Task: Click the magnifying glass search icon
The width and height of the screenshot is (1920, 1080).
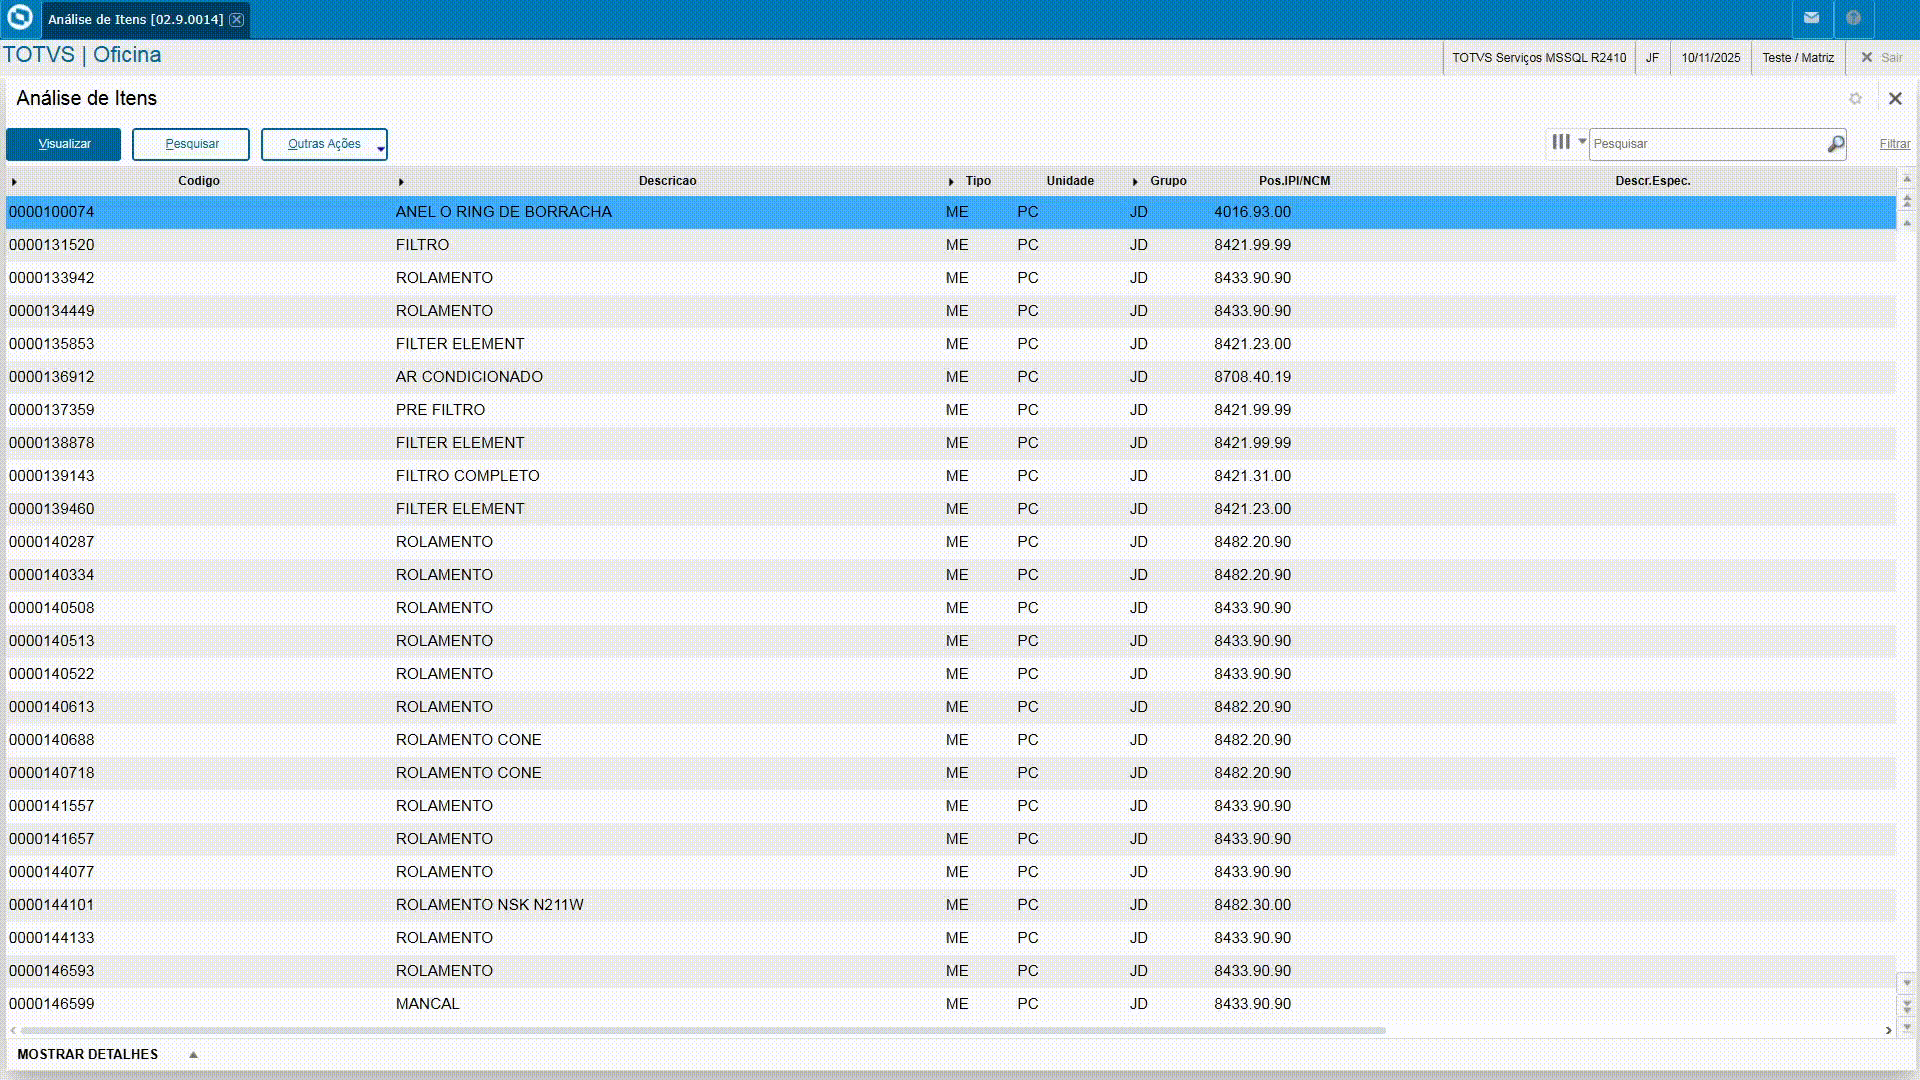Action: tap(1835, 144)
